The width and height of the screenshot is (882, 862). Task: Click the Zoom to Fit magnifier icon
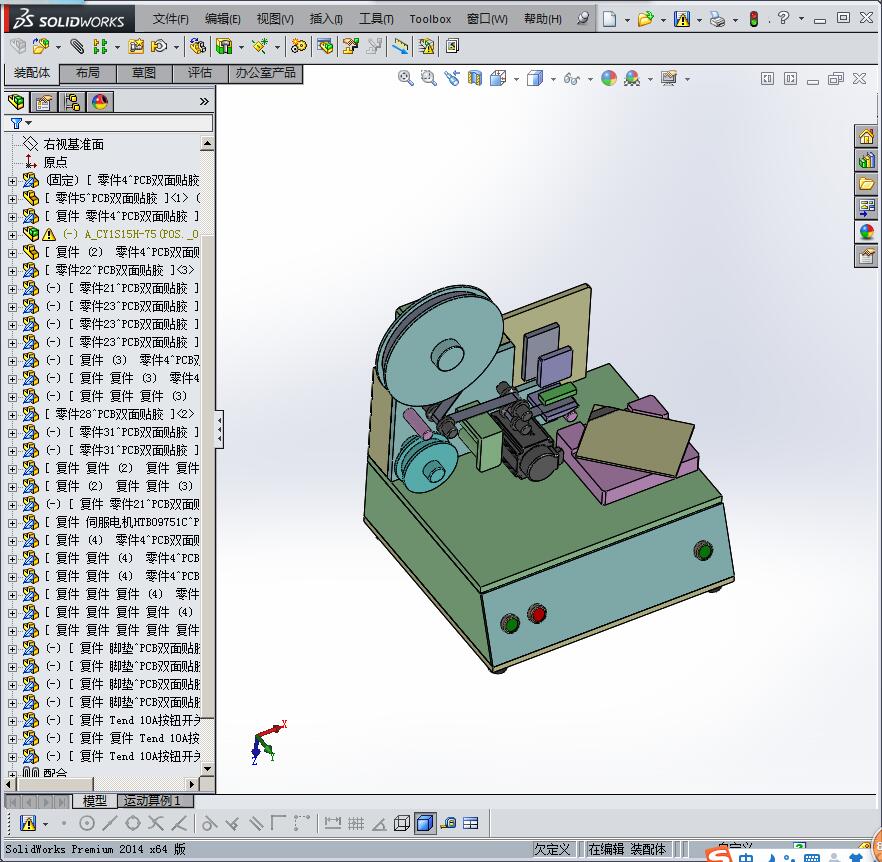[405, 78]
